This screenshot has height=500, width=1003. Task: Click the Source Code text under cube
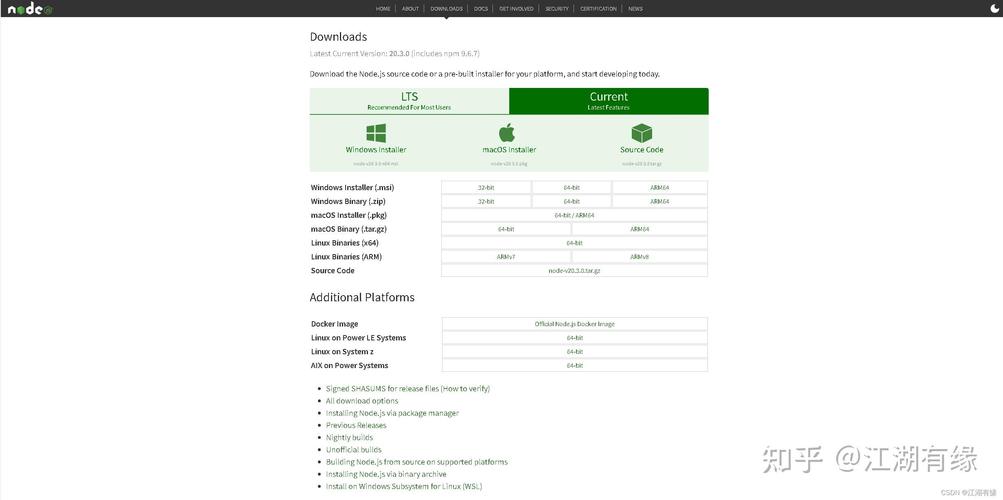[x=642, y=150]
